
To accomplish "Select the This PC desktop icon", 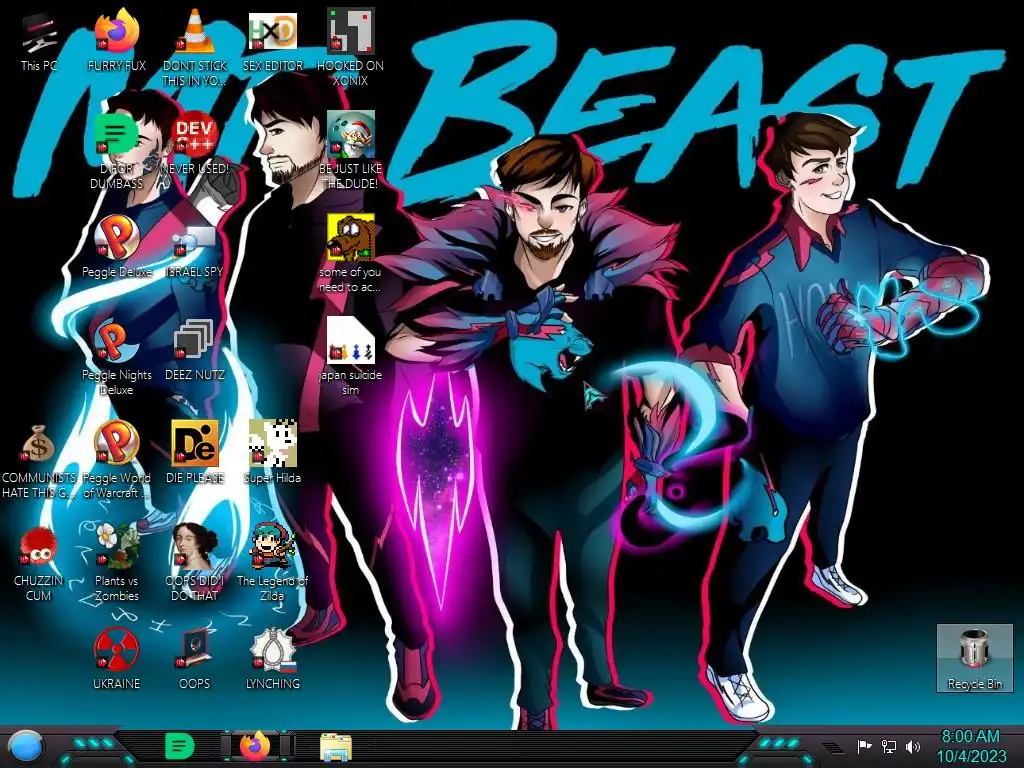I will (x=39, y=40).
